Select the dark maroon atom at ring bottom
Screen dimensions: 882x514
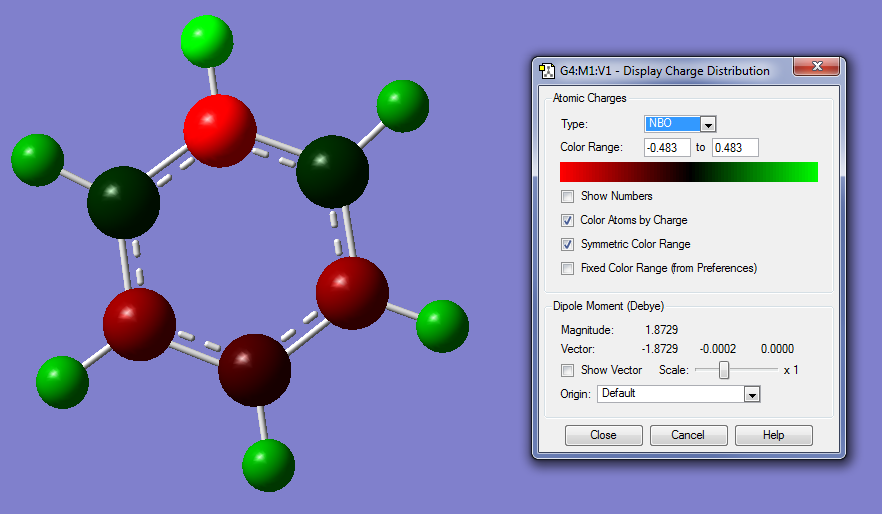[x=255, y=370]
